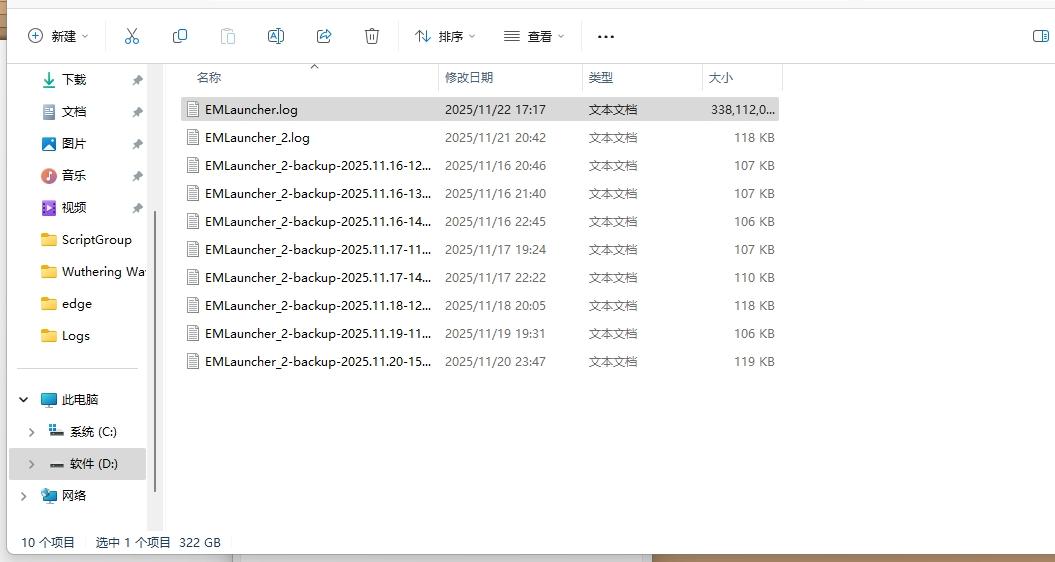Viewport: 1055px width, 562px height.
Task: Click the Delete trash can icon
Action: (x=372, y=36)
